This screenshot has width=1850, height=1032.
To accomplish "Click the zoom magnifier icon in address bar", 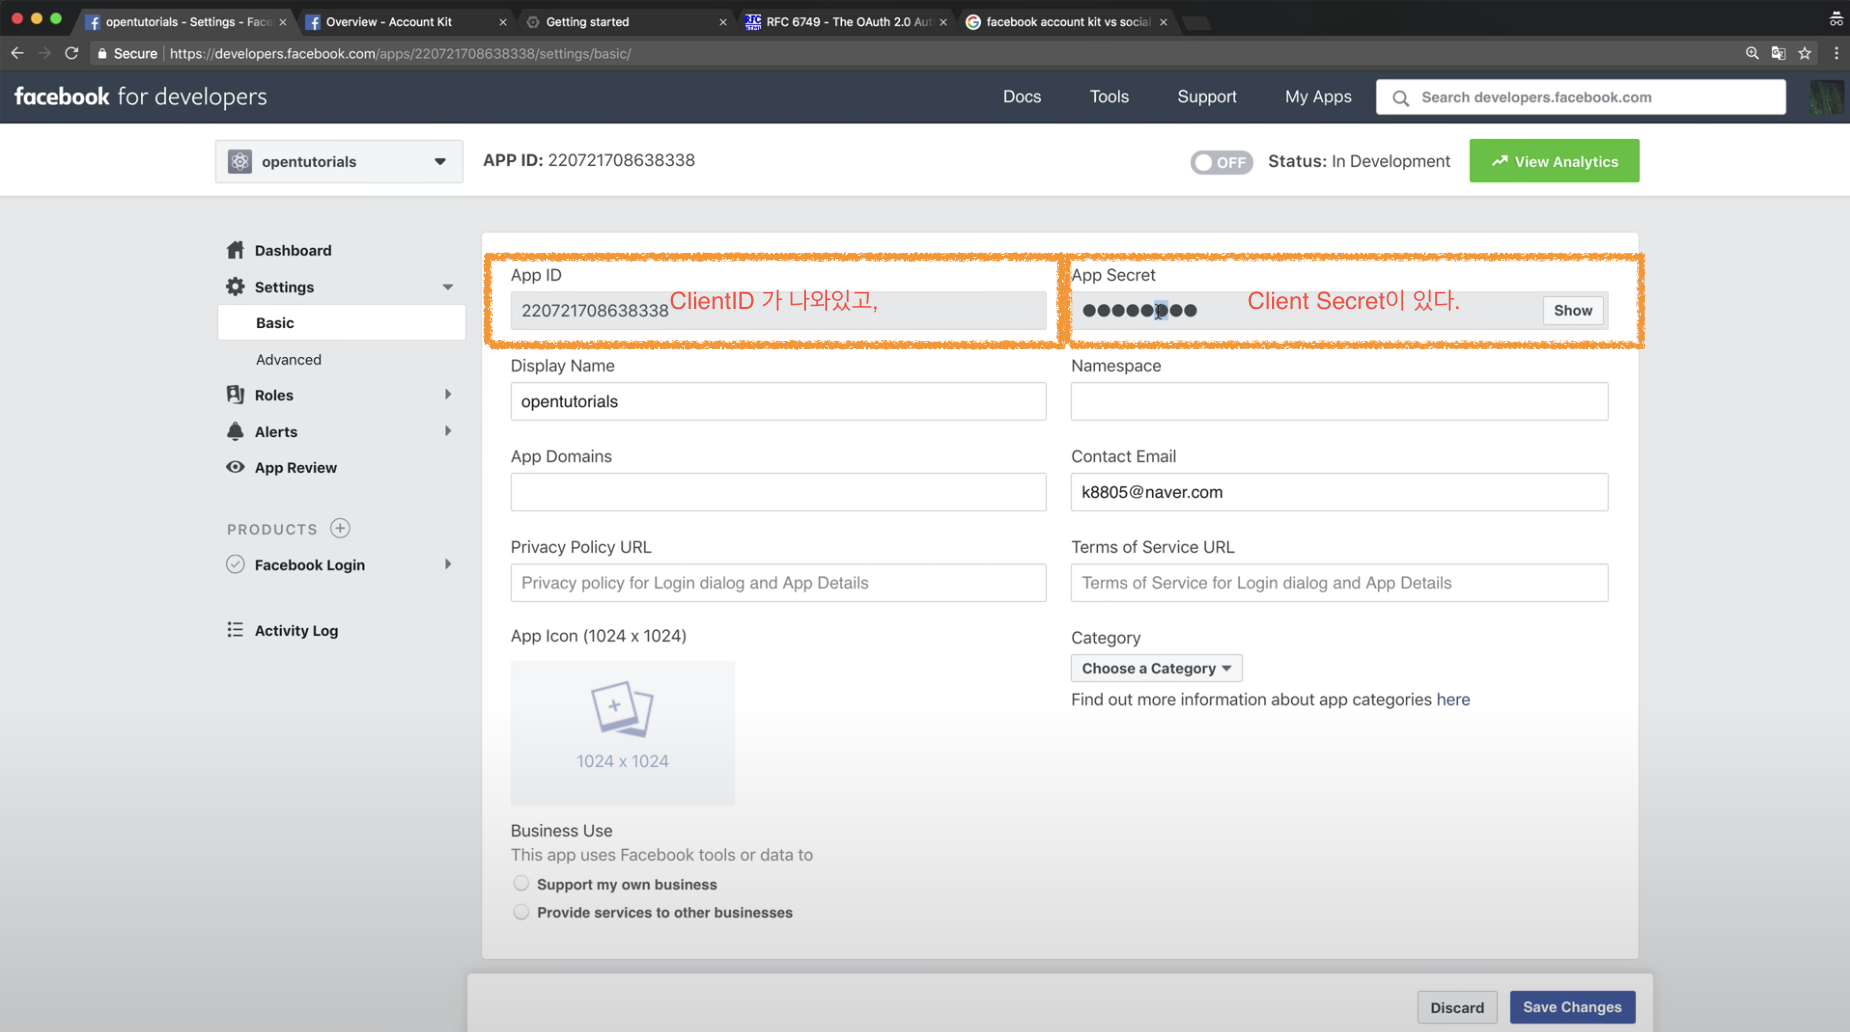I will click(1752, 53).
